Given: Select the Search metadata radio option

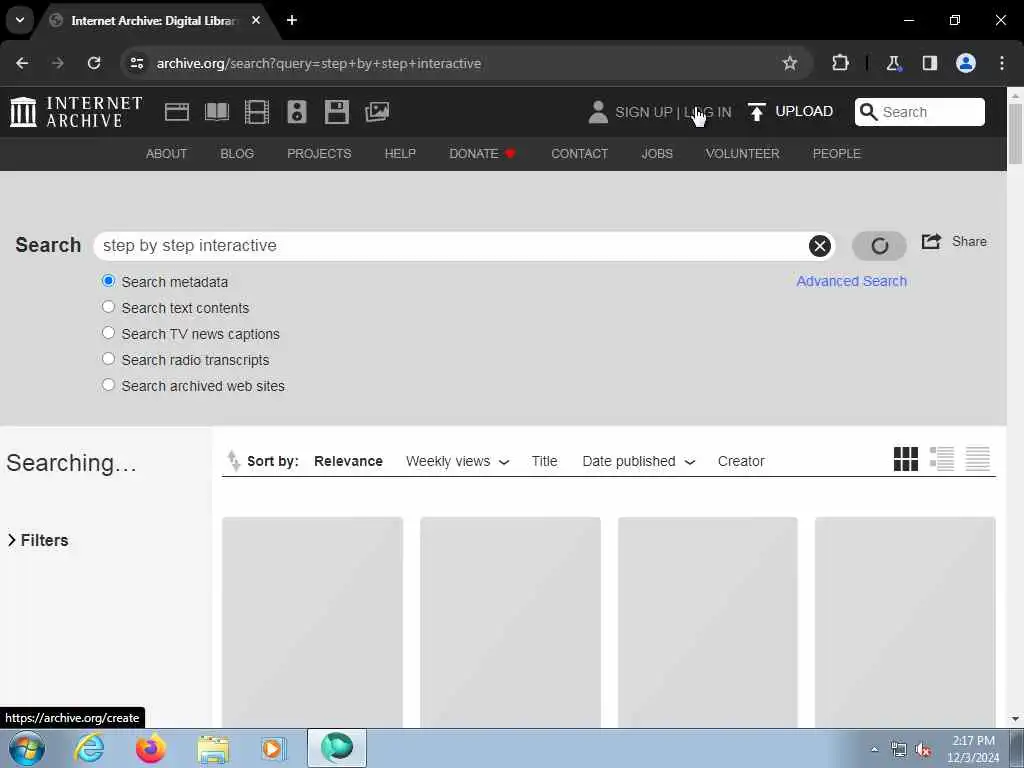Looking at the screenshot, I should coord(108,281).
